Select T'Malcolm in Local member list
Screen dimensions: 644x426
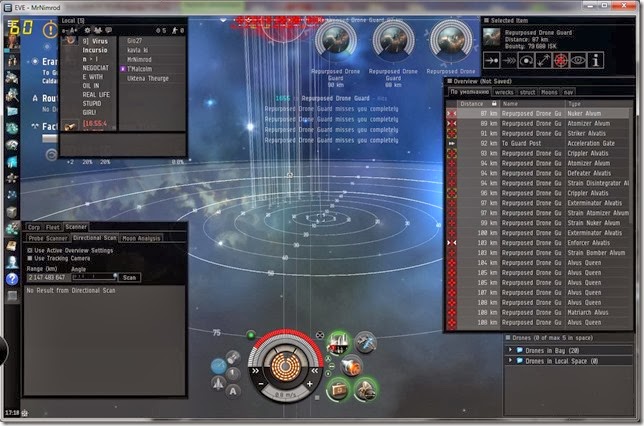(x=151, y=69)
